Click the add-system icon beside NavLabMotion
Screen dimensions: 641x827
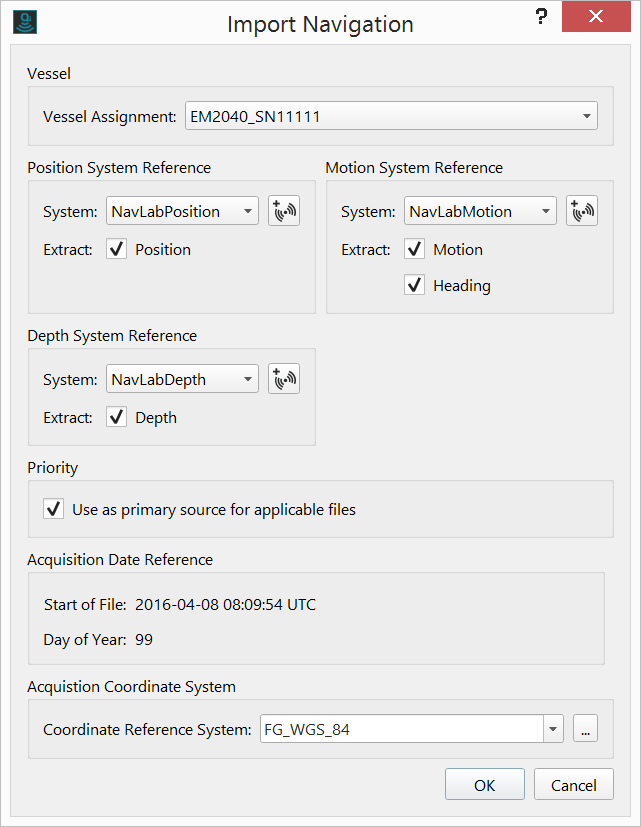(582, 211)
